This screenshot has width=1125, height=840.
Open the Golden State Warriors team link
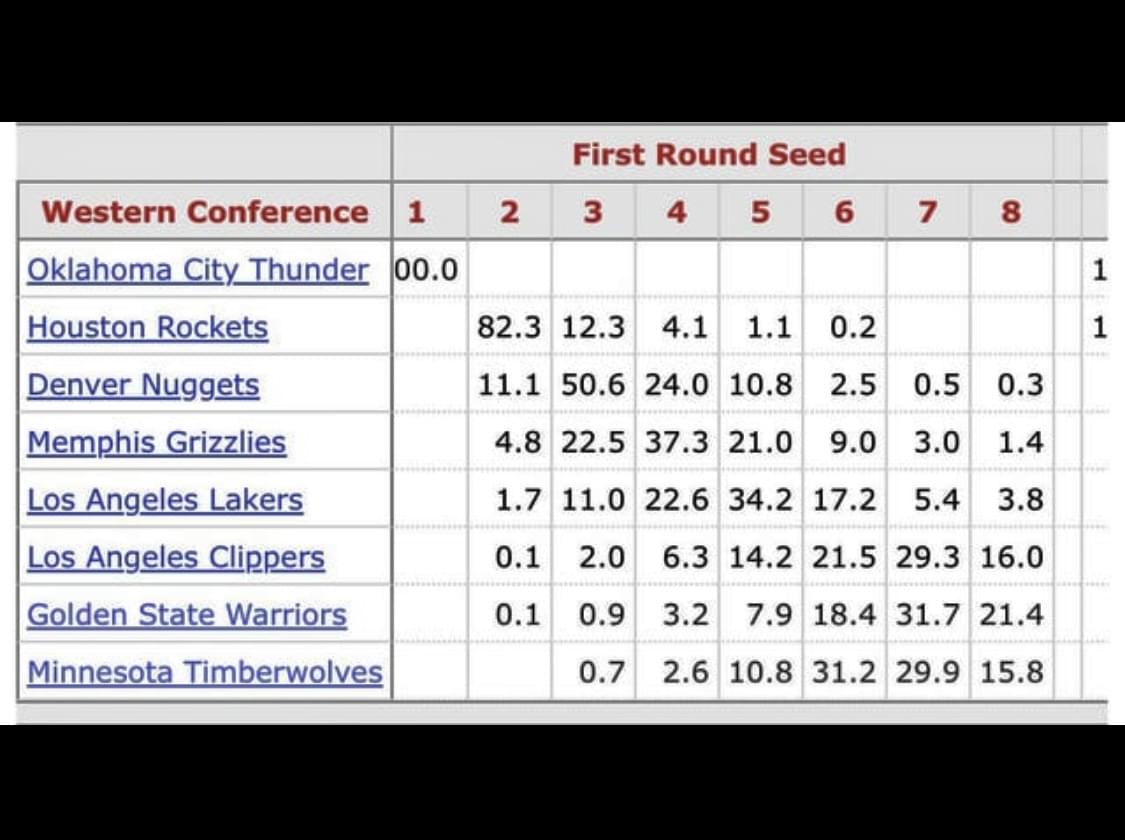(187, 615)
